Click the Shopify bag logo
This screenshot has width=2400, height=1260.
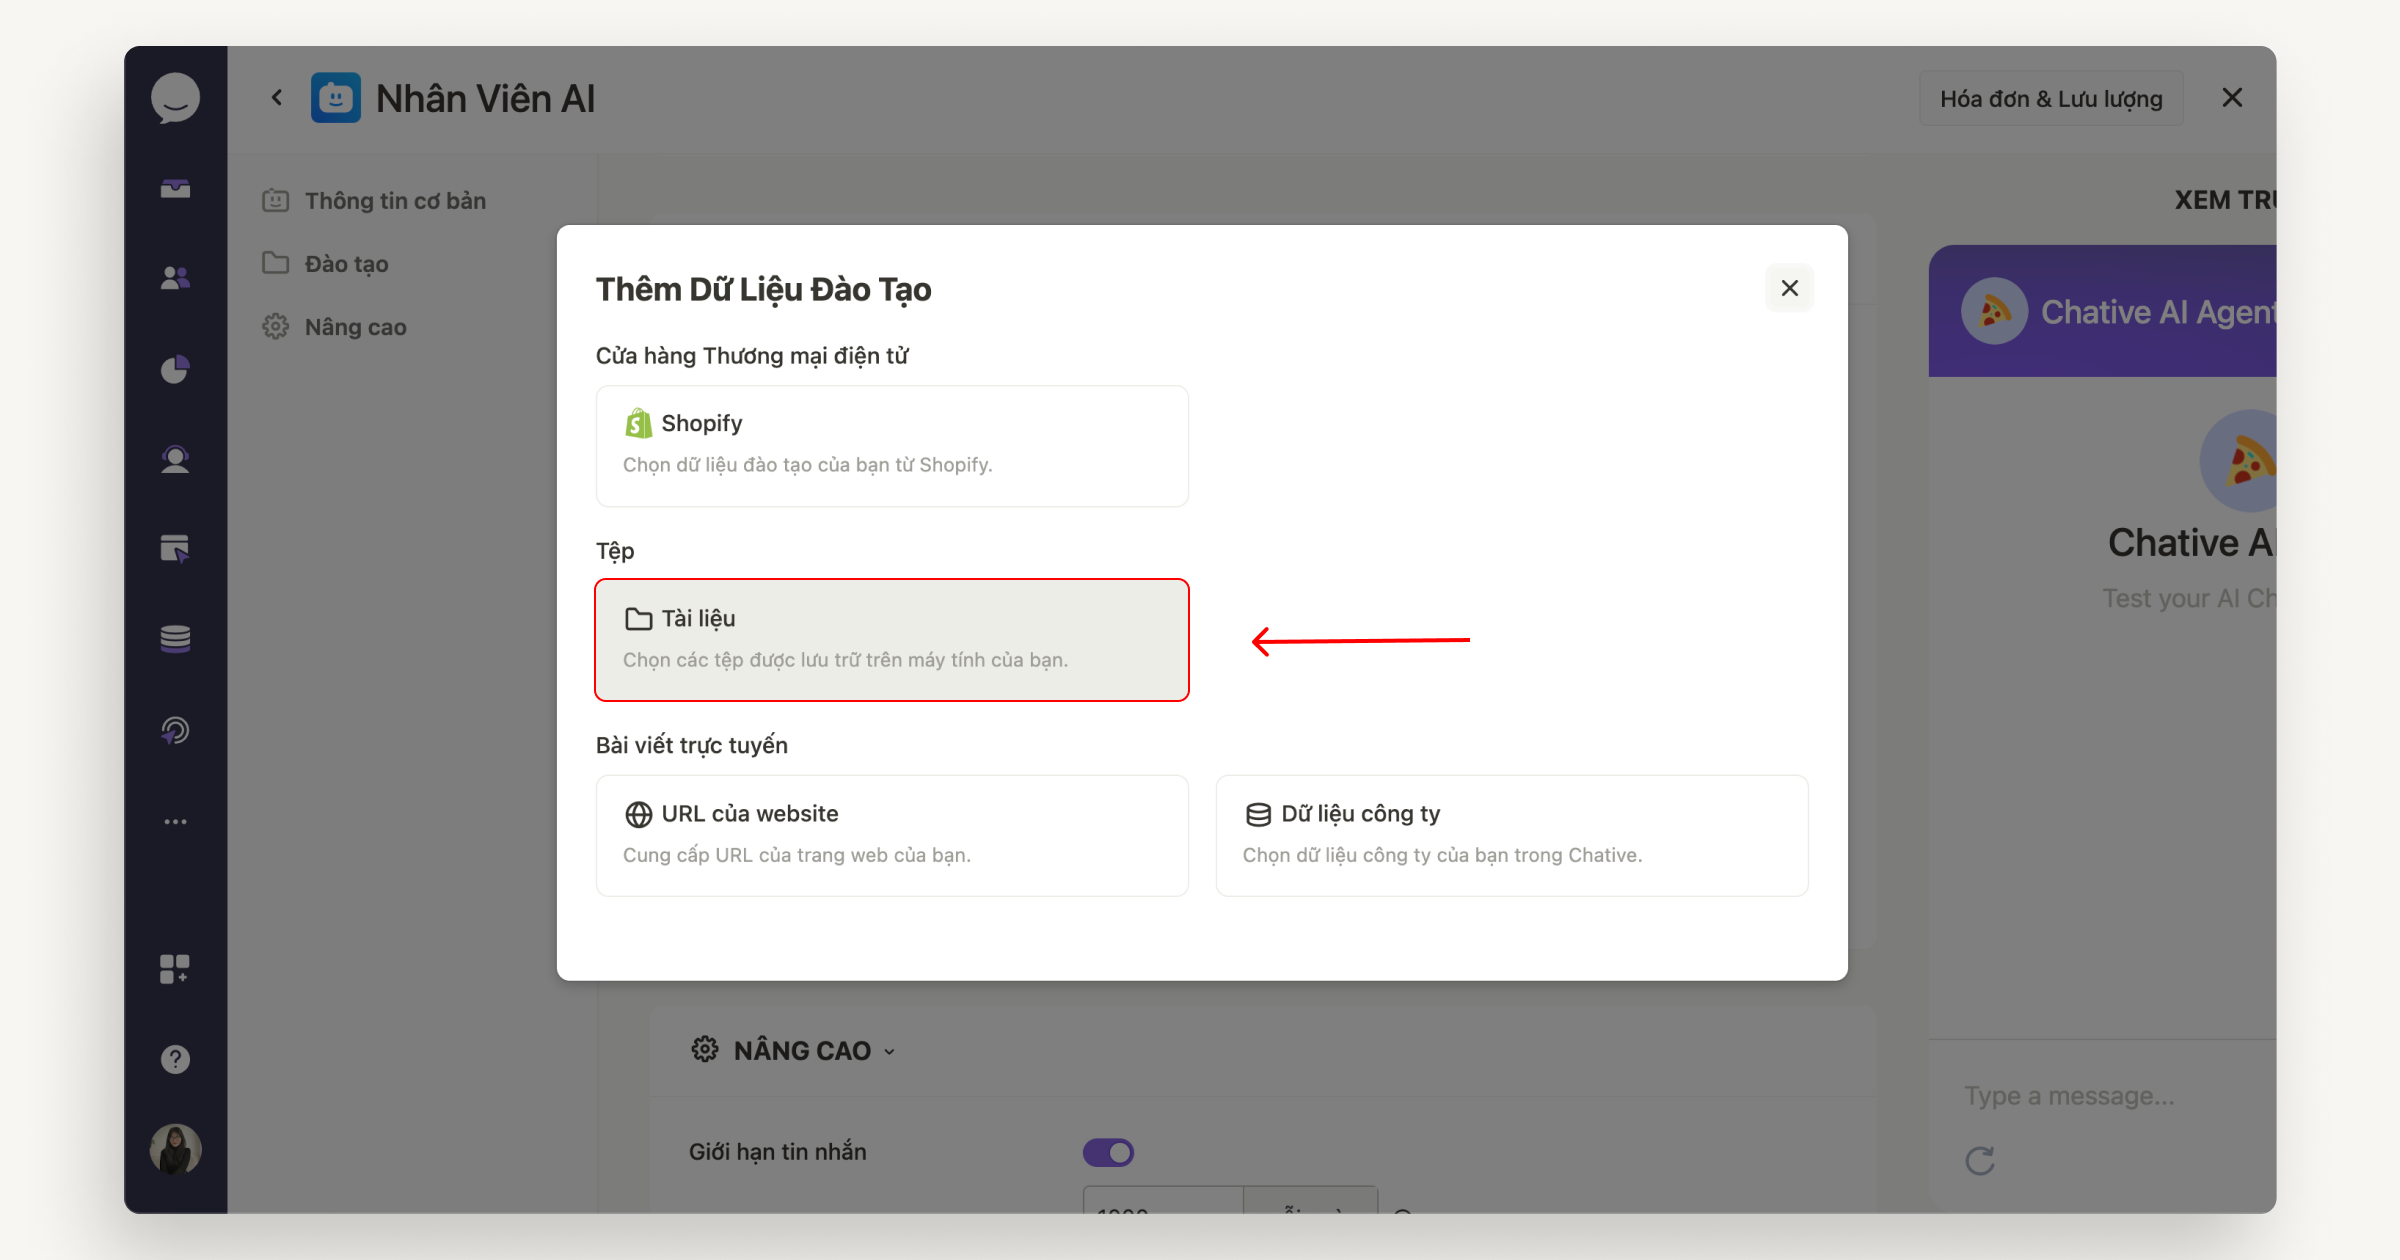(638, 423)
